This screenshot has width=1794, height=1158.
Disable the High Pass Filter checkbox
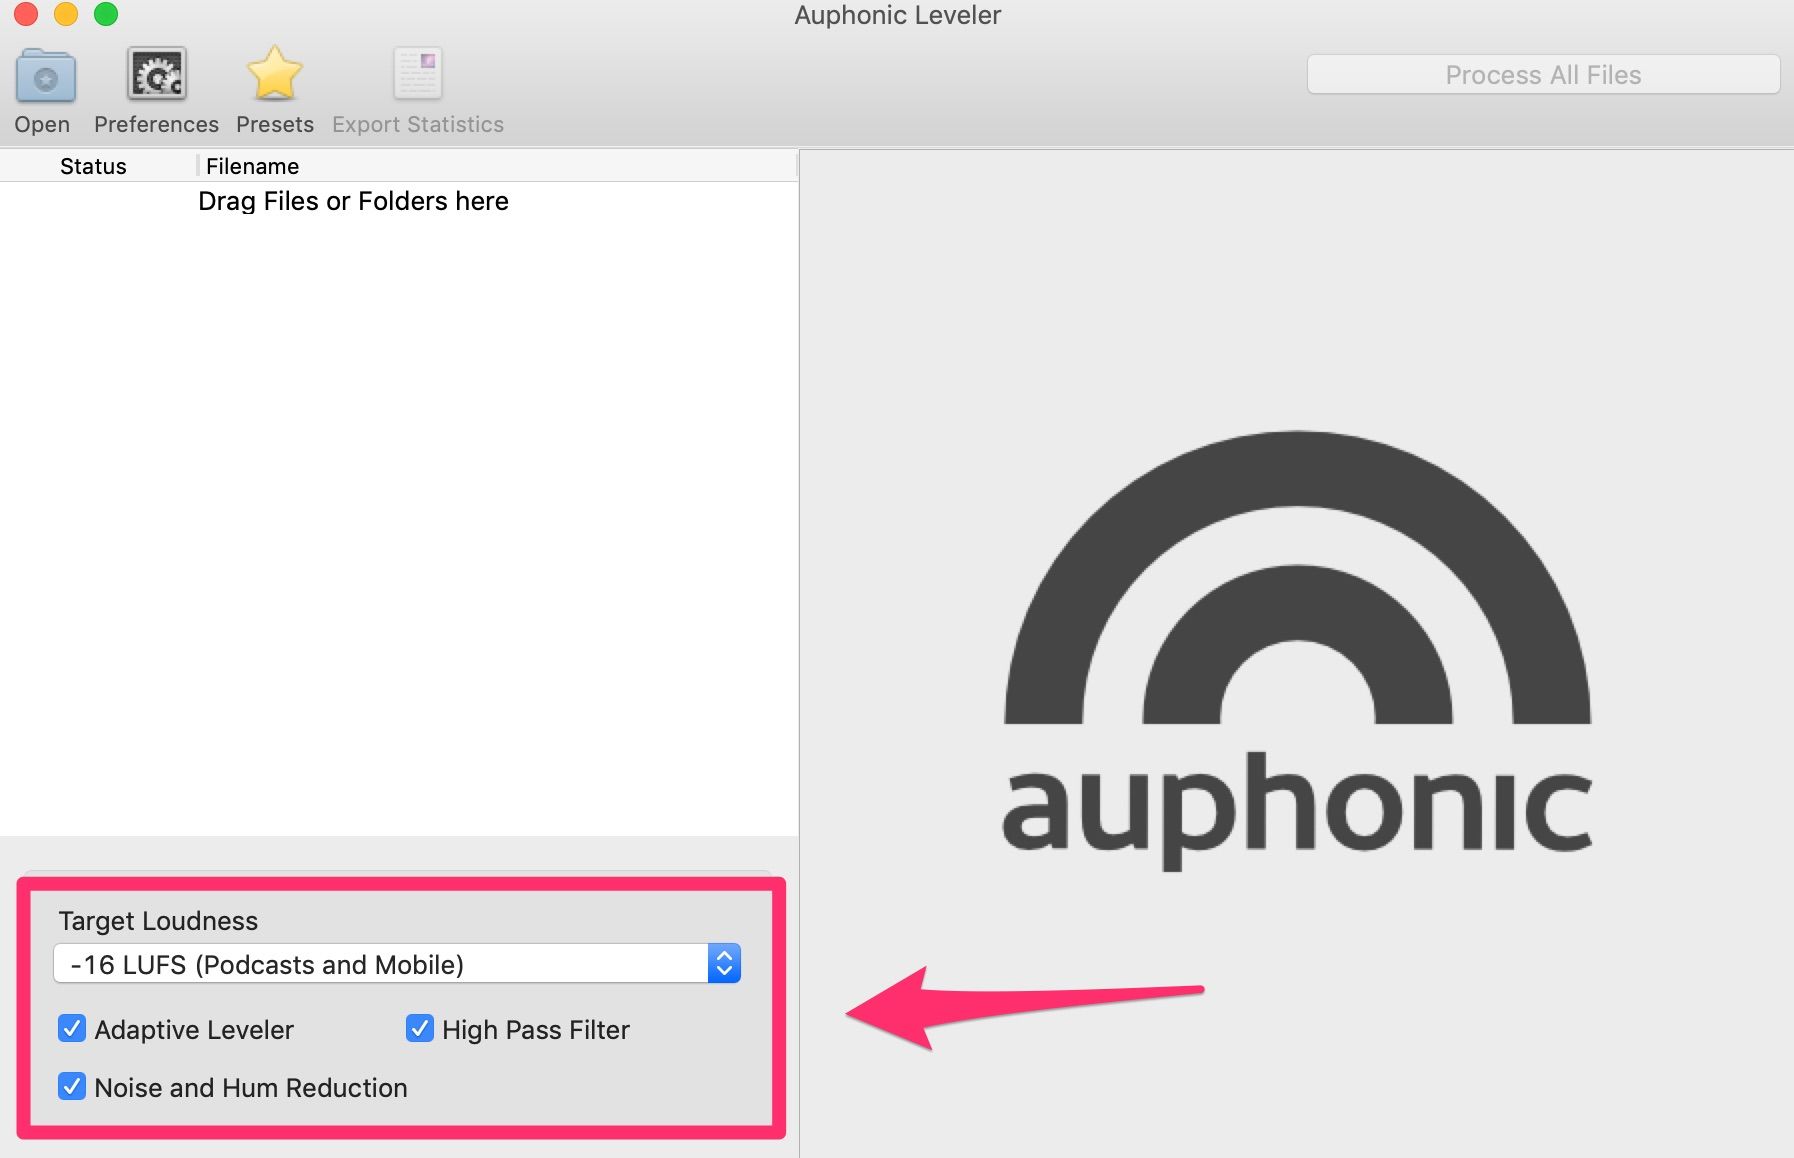pos(420,1029)
